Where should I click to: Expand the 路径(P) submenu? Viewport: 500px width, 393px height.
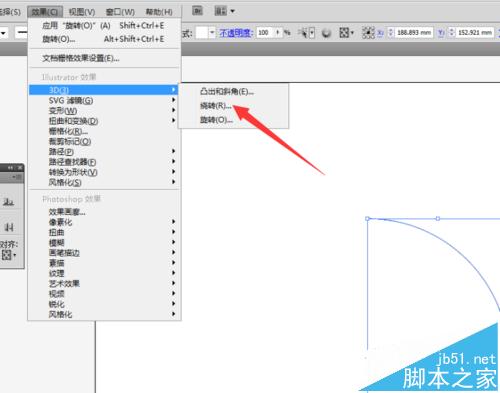[x=103, y=152]
